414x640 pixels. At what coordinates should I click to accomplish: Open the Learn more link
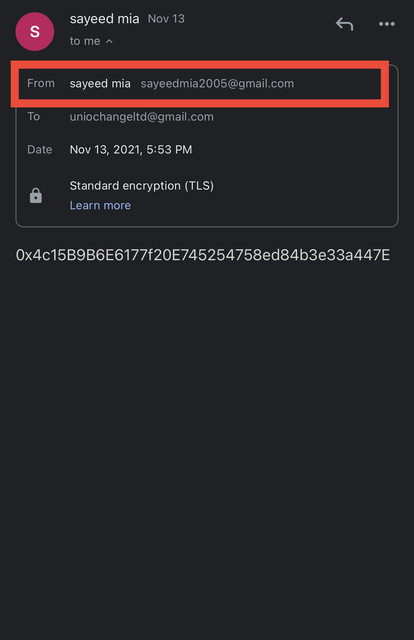click(100, 205)
